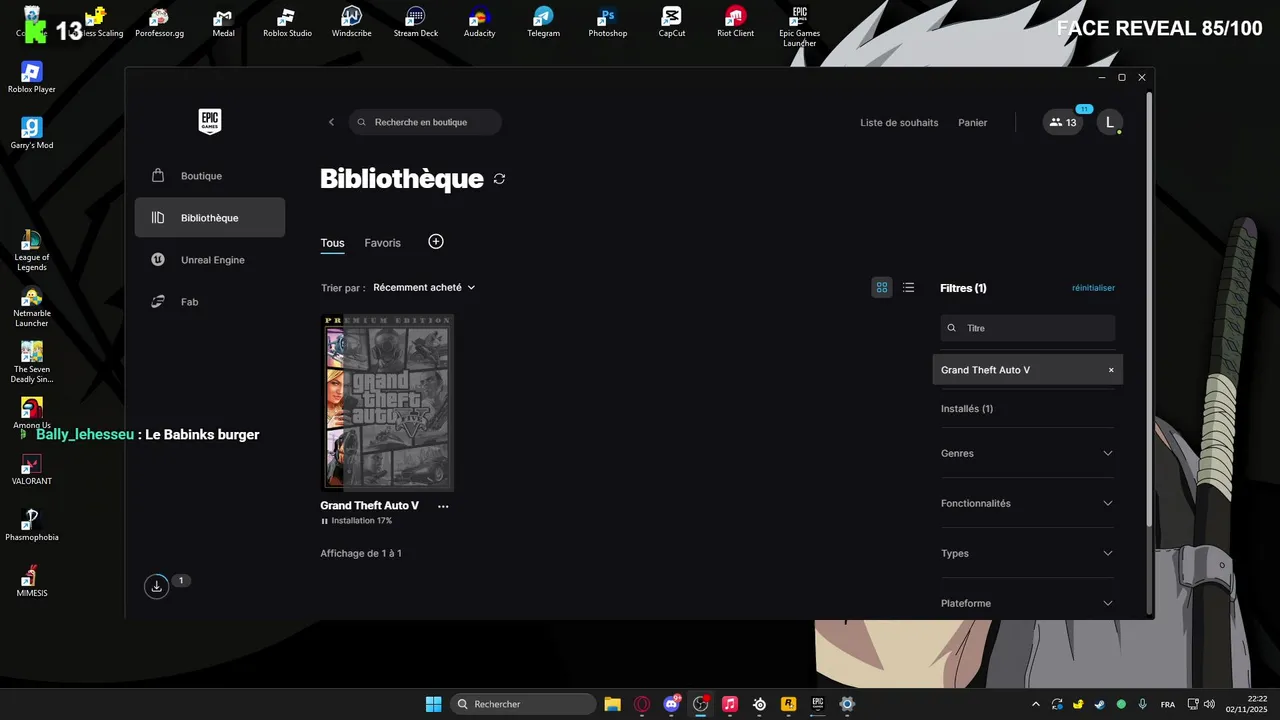Select the Epic Games Launcher desktop icon

click(x=799, y=26)
